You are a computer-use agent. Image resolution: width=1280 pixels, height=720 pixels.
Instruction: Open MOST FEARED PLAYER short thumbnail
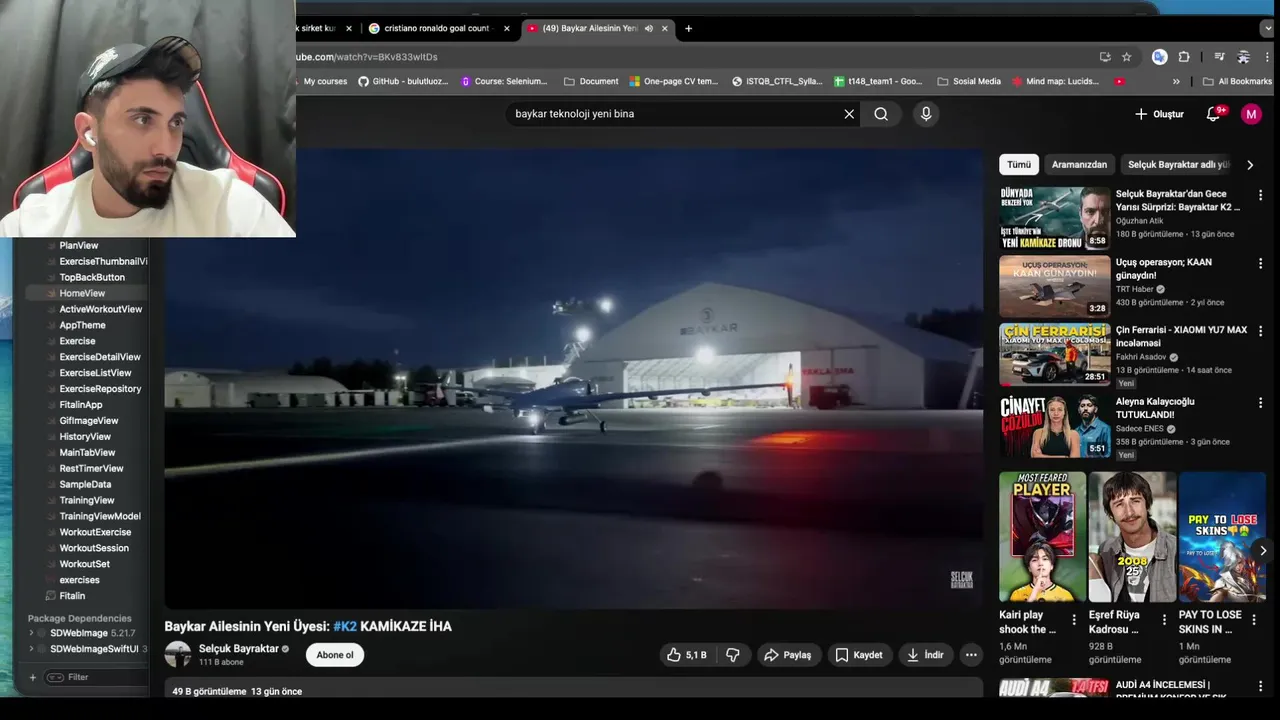[1042, 537]
